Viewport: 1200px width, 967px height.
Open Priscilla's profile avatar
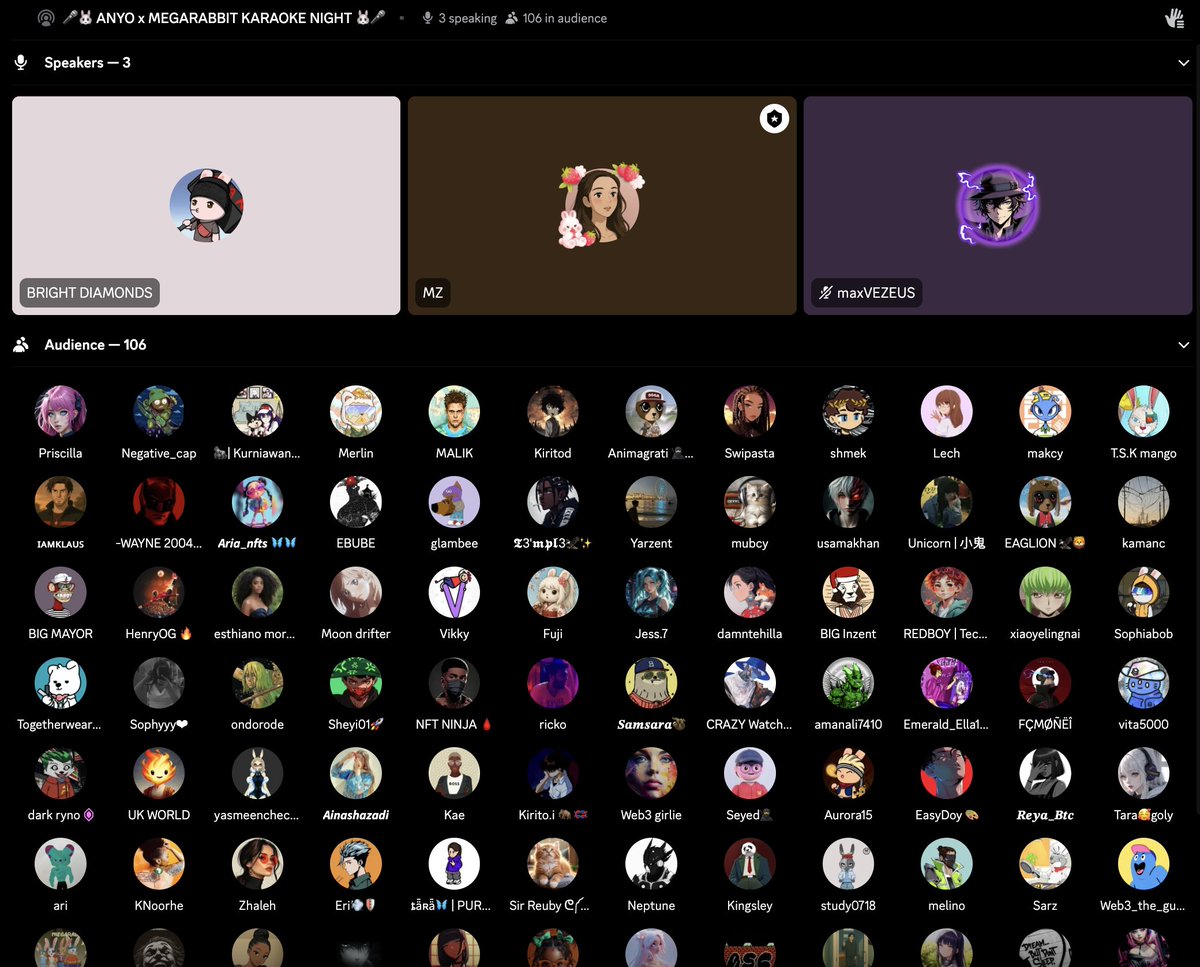[x=60, y=411]
